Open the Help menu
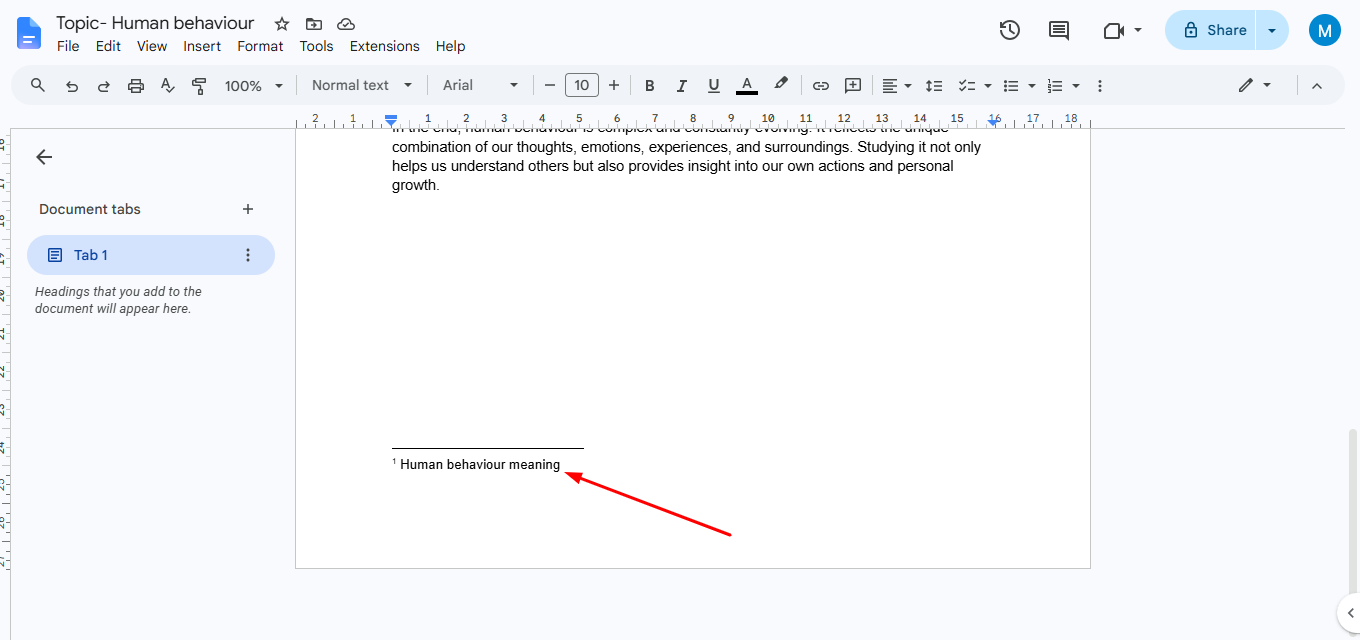The image size is (1360, 640). 450,46
